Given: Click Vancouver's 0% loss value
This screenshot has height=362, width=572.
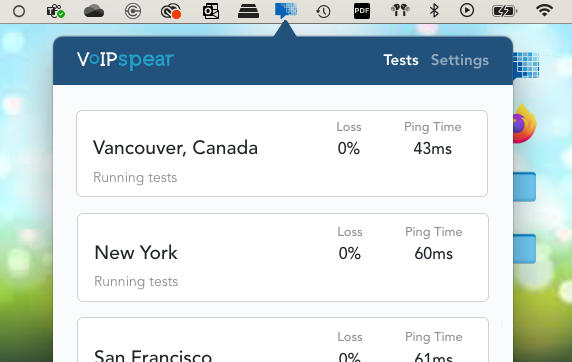Looking at the screenshot, I should tap(349, 149).
